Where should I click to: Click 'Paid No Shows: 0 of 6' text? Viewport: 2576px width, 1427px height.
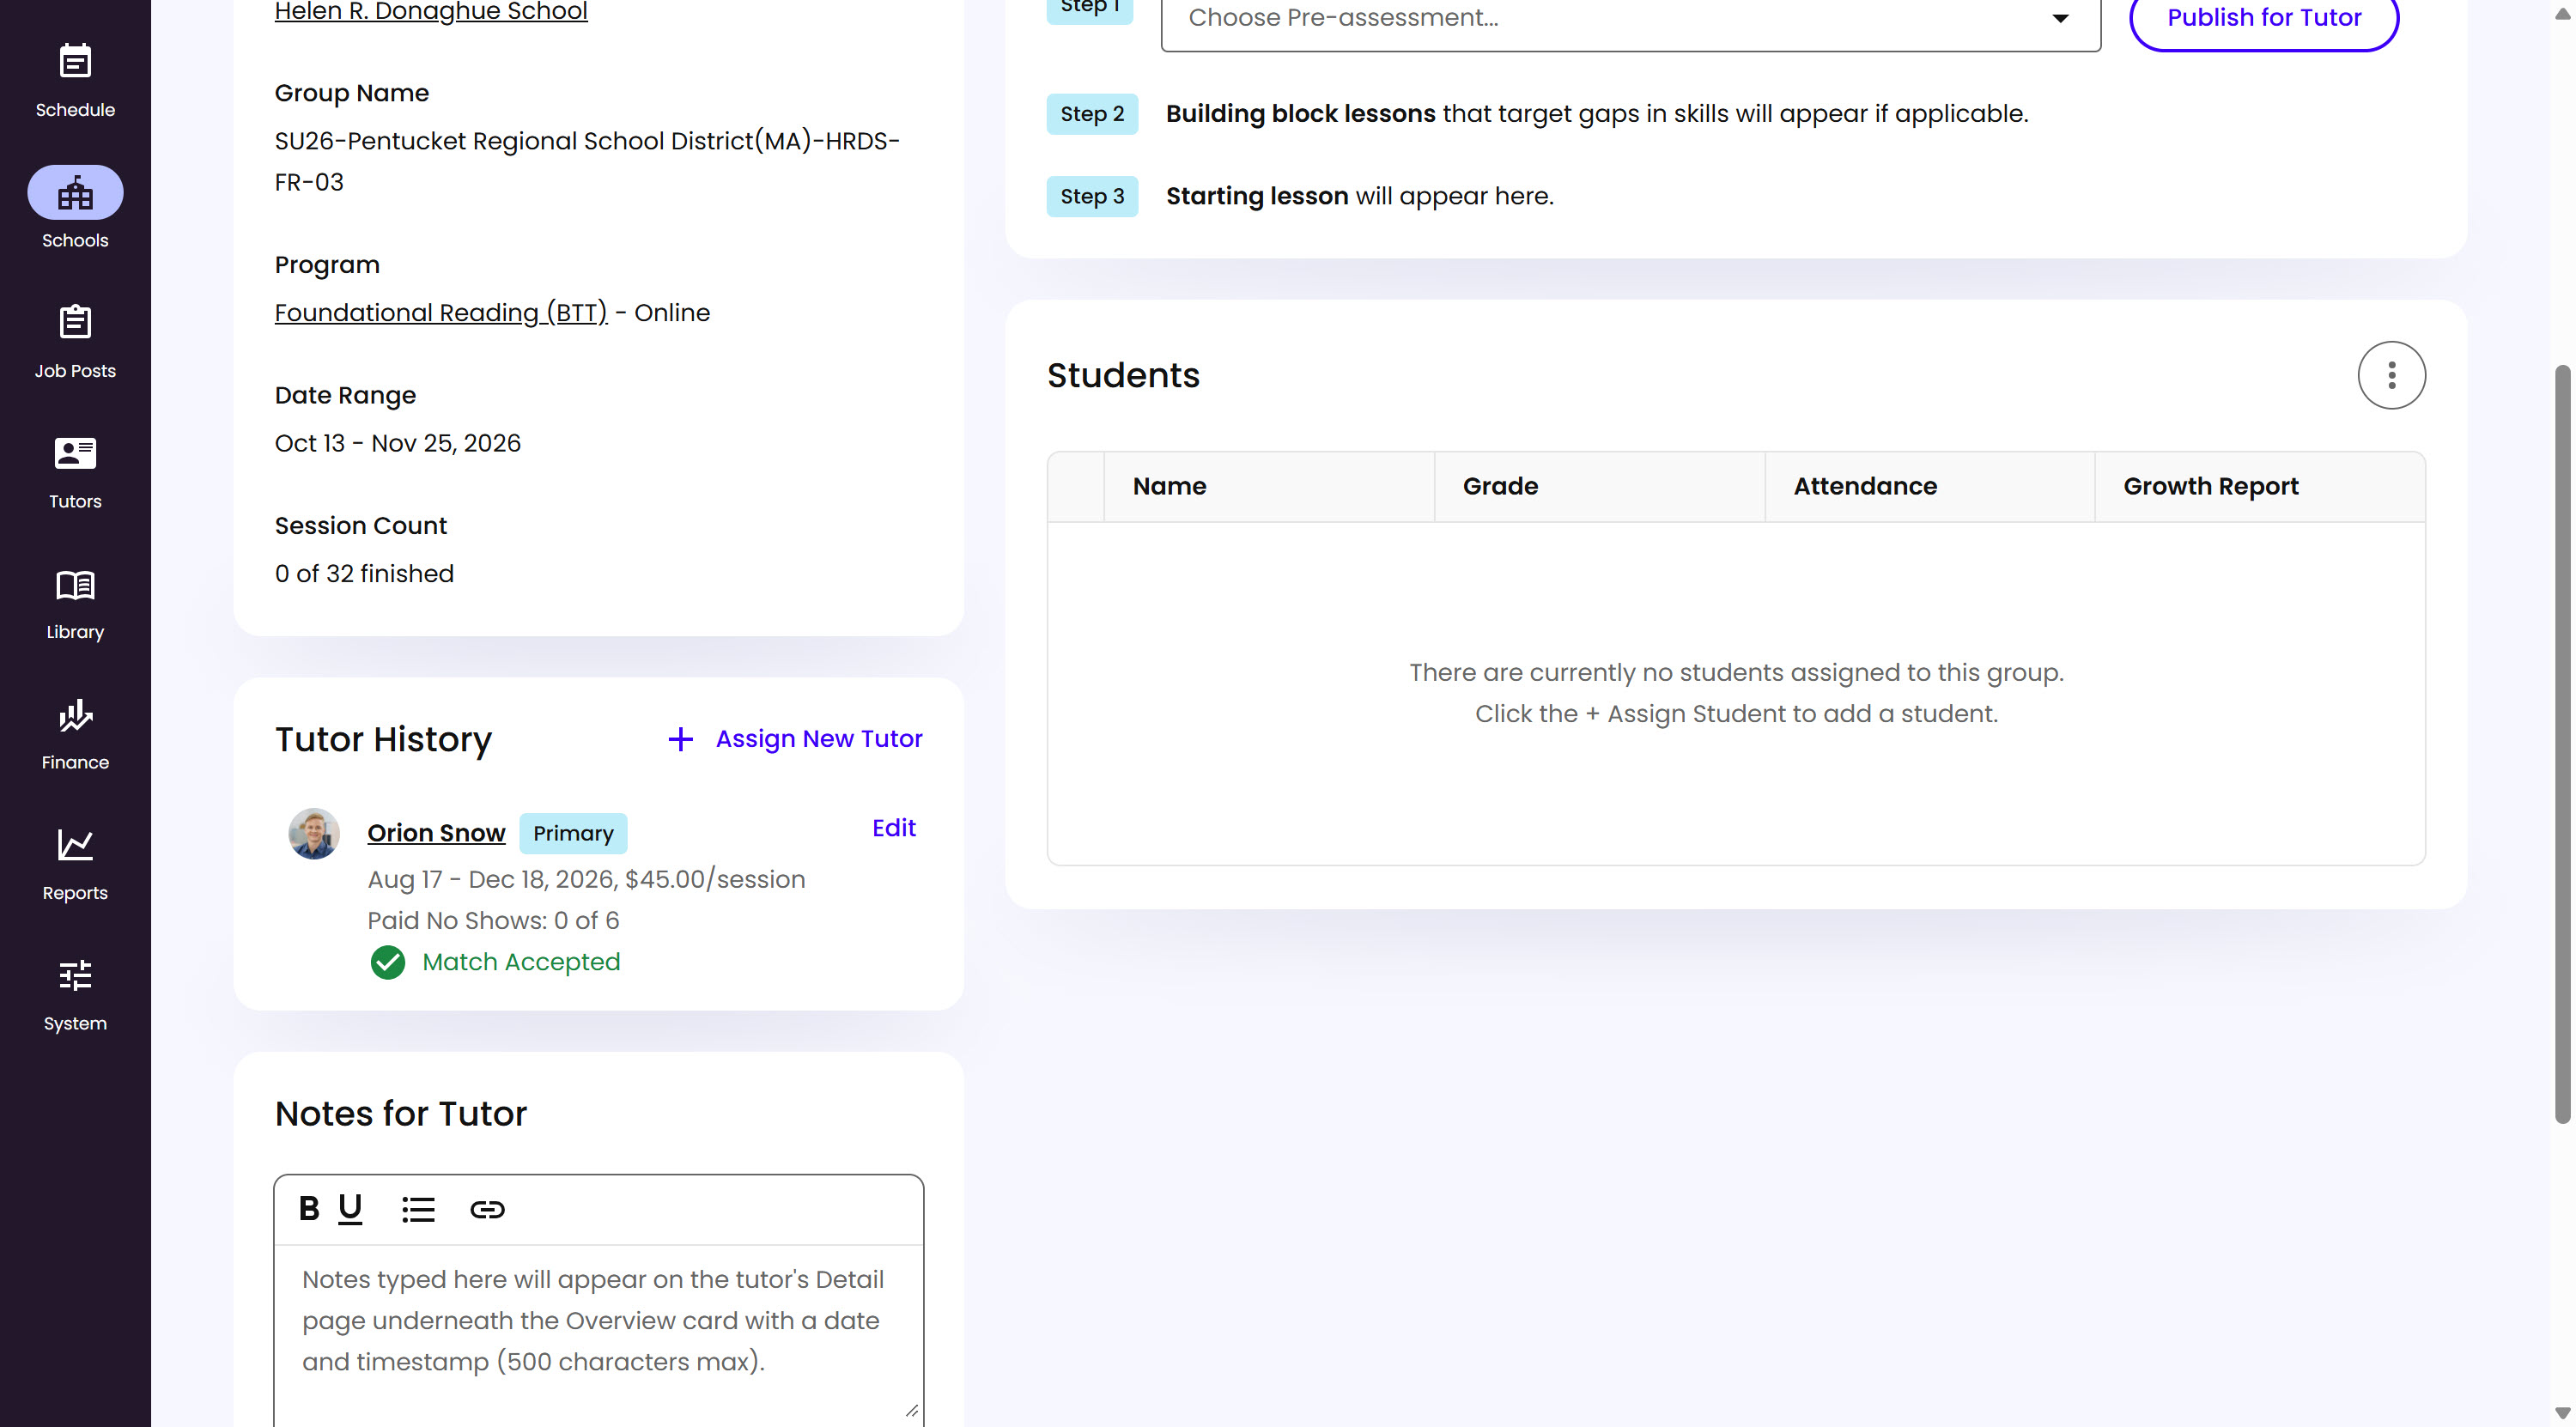(x=493, y=920)
